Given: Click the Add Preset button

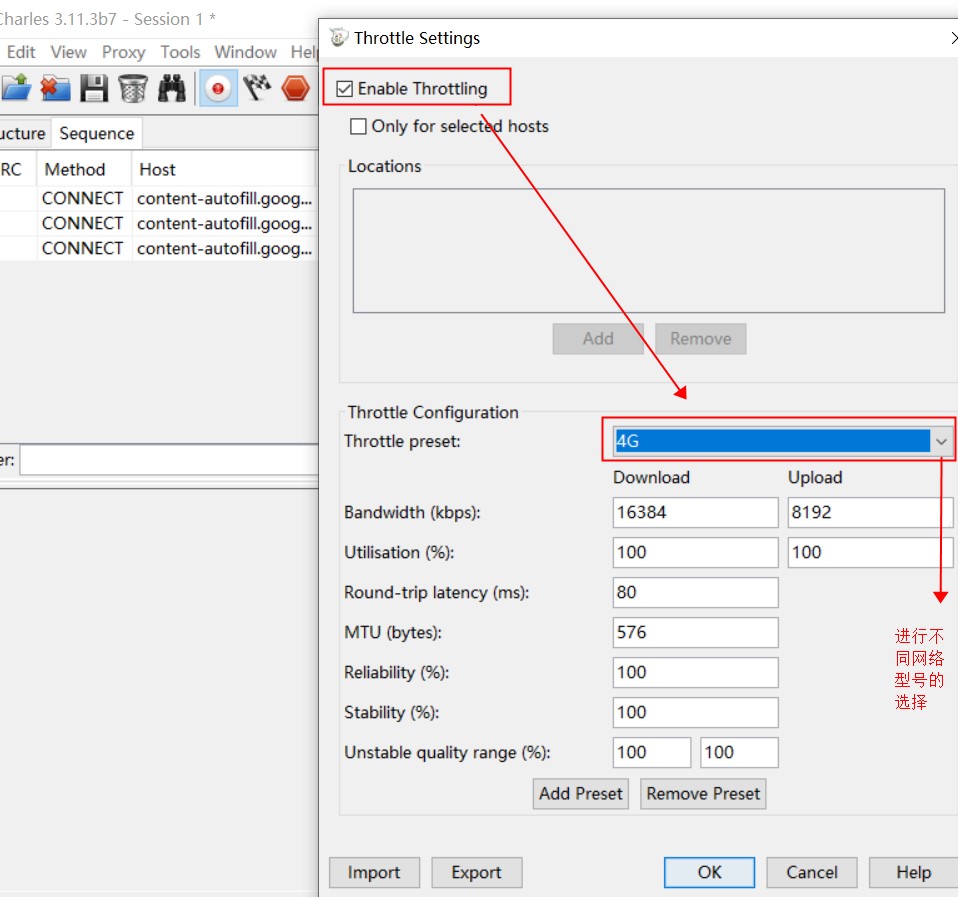Looking at the screenshot, I should click(580, 794).
